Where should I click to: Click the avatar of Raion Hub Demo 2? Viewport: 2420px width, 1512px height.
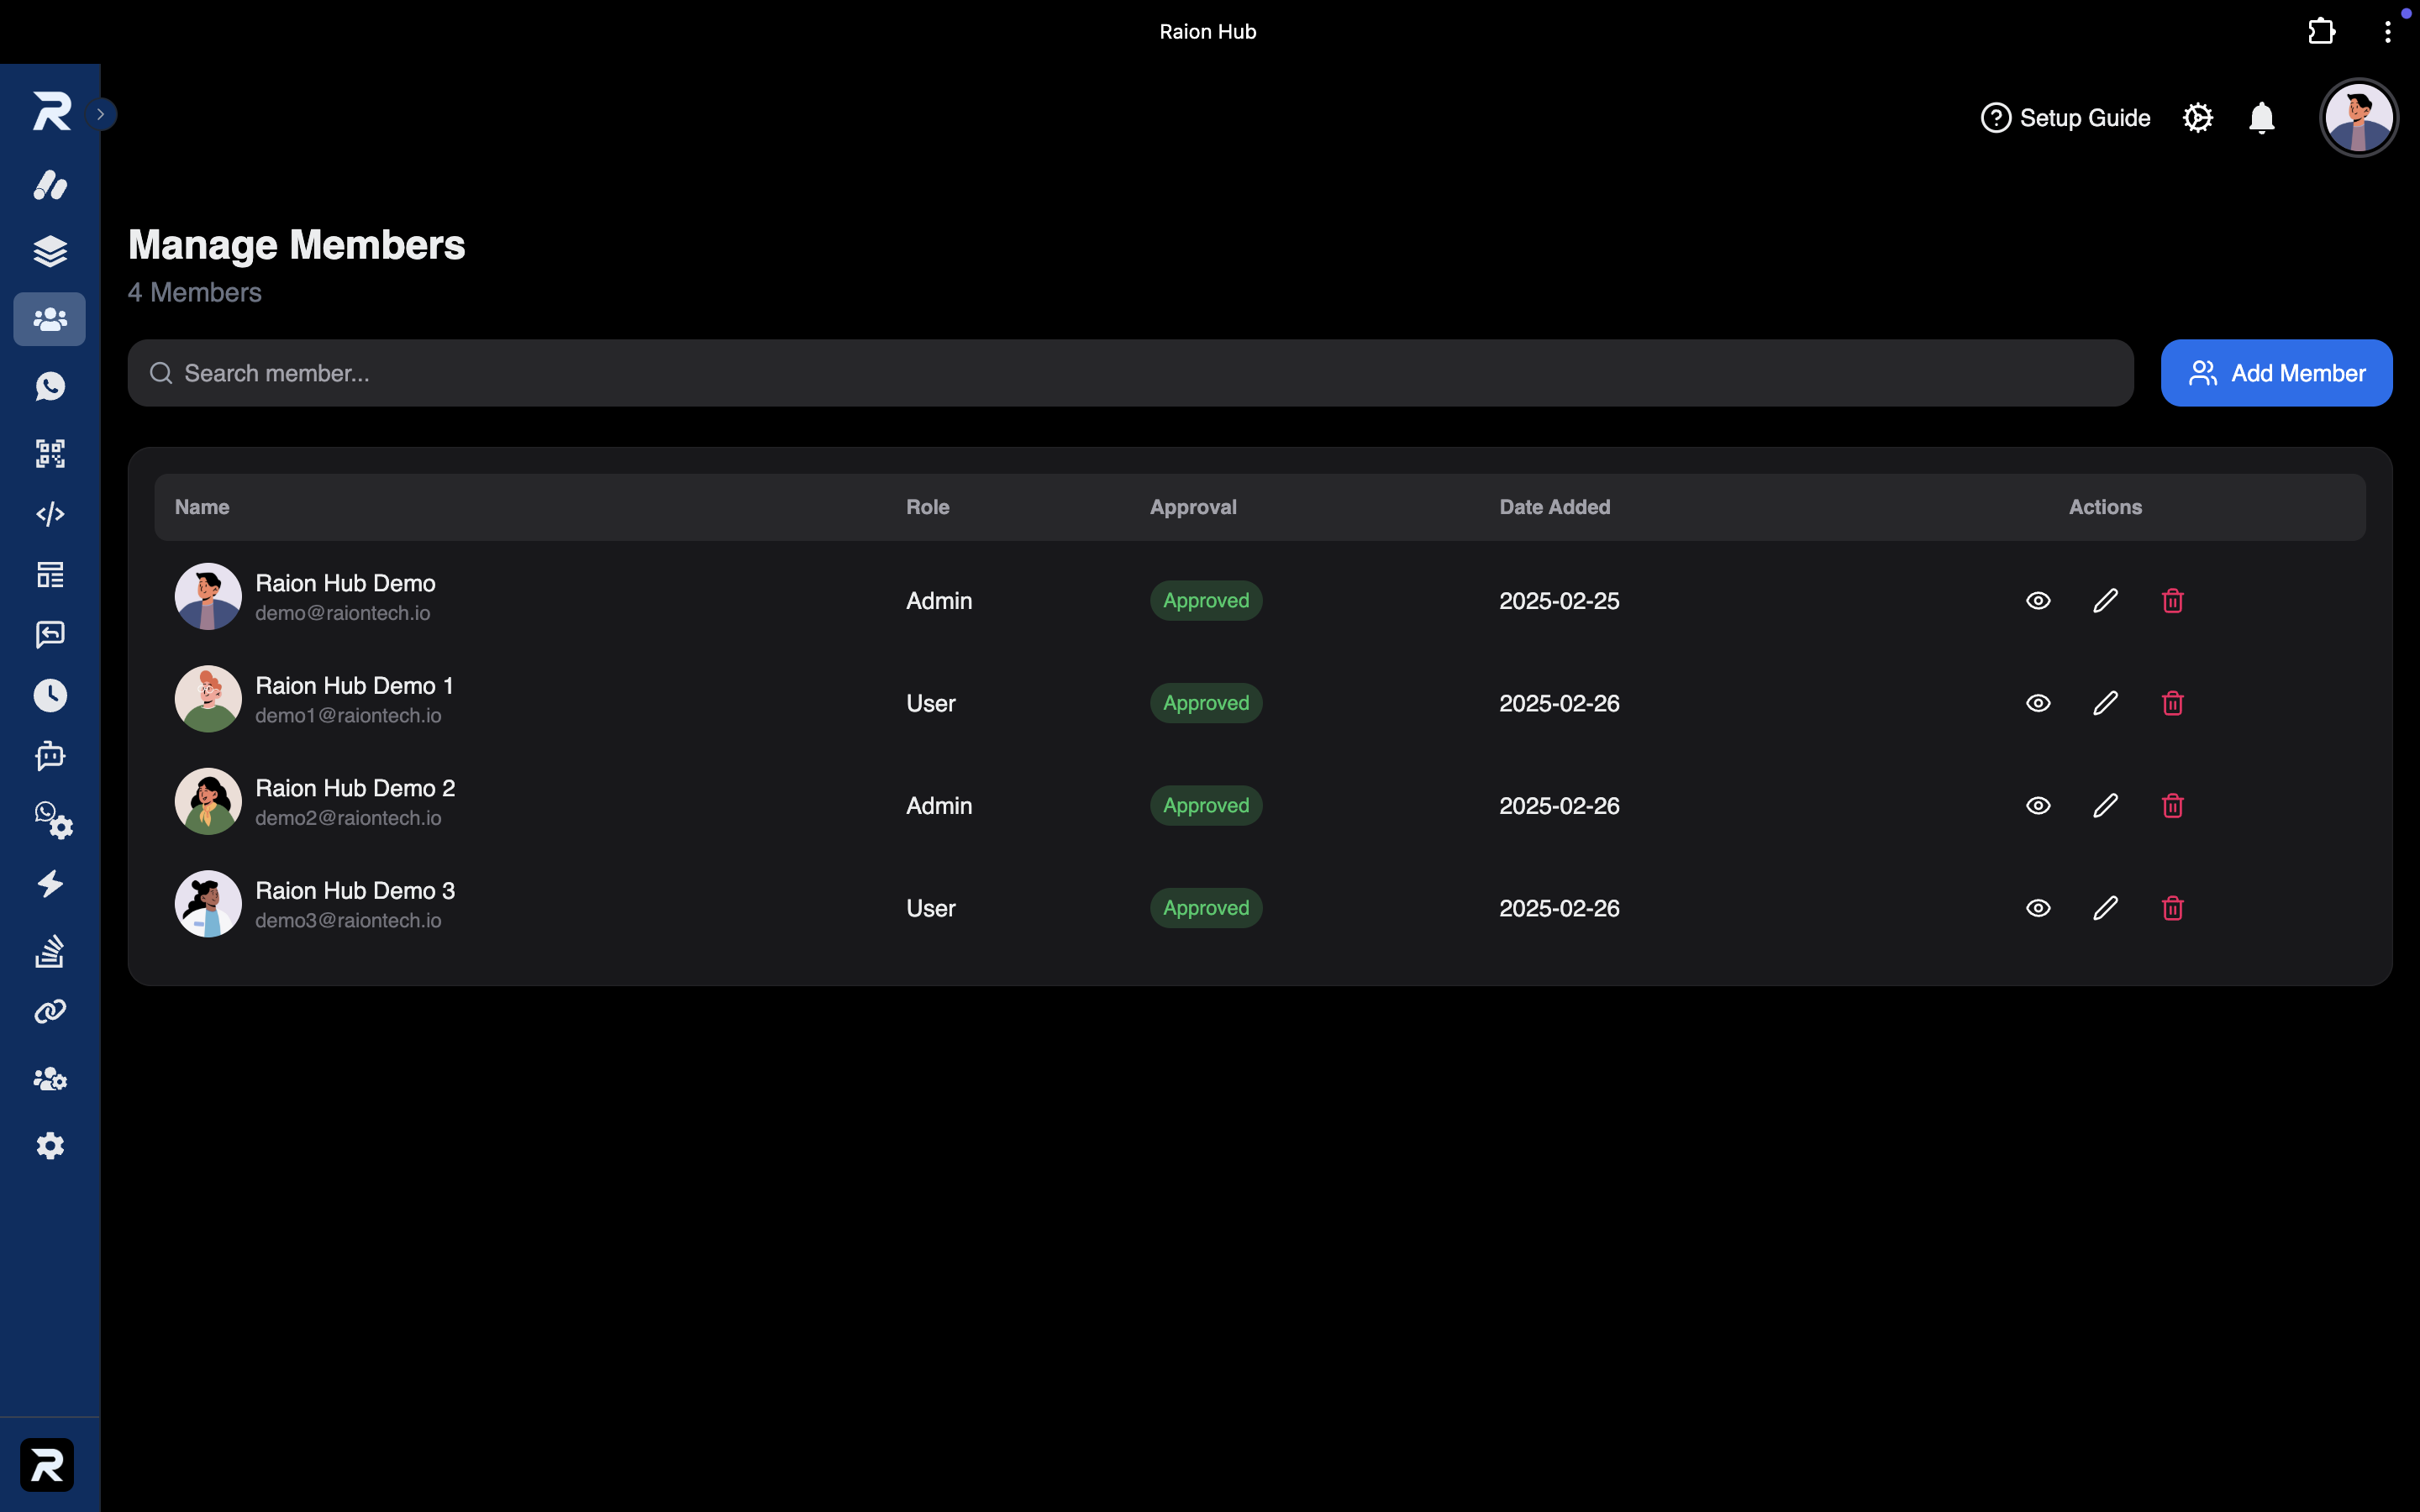pyautogui.click(x=208, y=802)
